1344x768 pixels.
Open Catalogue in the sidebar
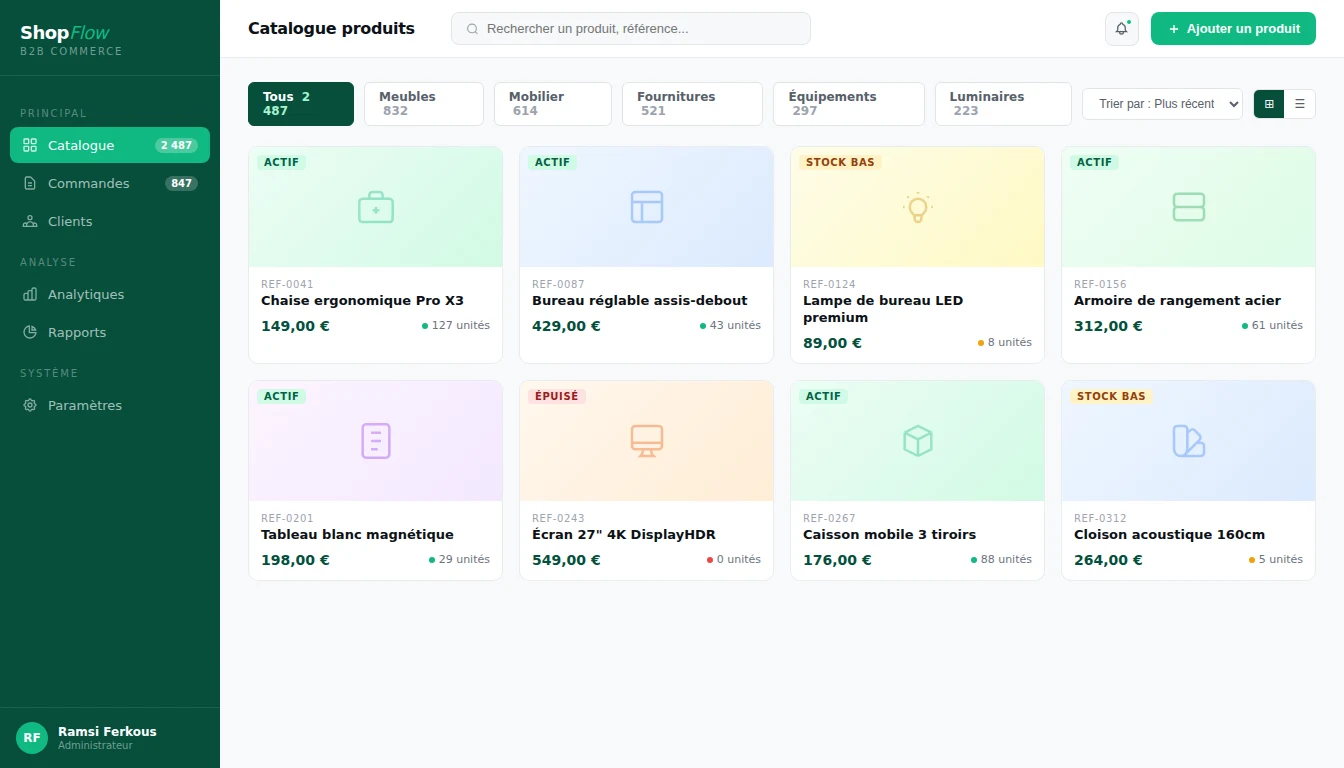(110, 145)
